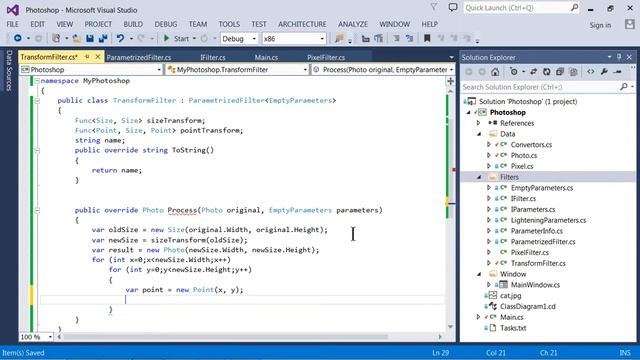This screenshot has height=360, width=640.
Task: Click the Sign in link
Action: 600,25
